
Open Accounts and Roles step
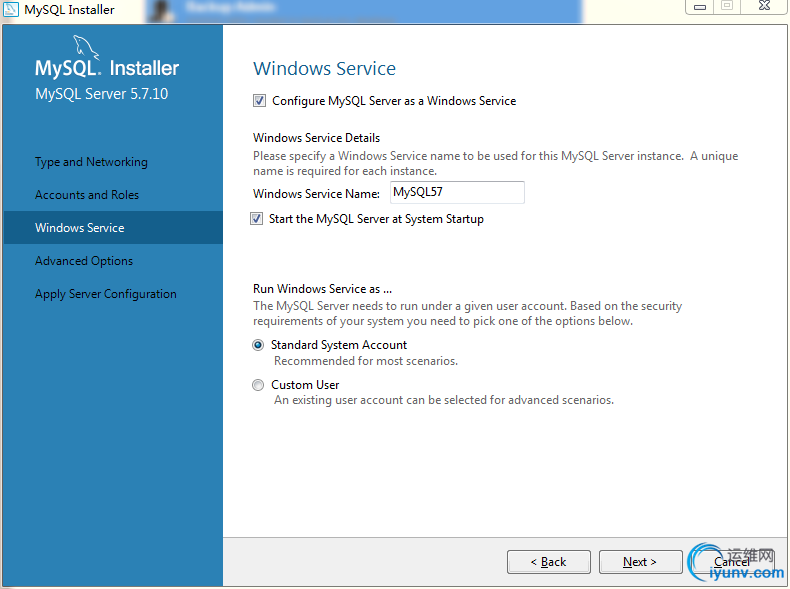click(87, 195)
